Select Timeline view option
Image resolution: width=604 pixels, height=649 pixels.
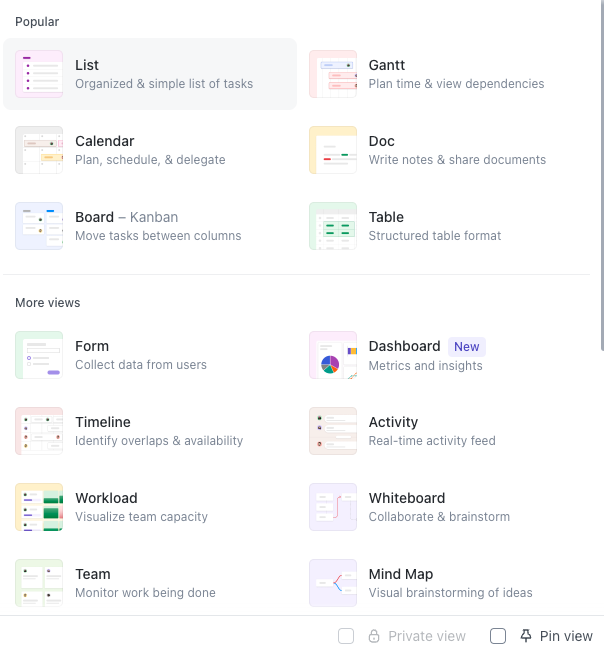coord(103,422)
